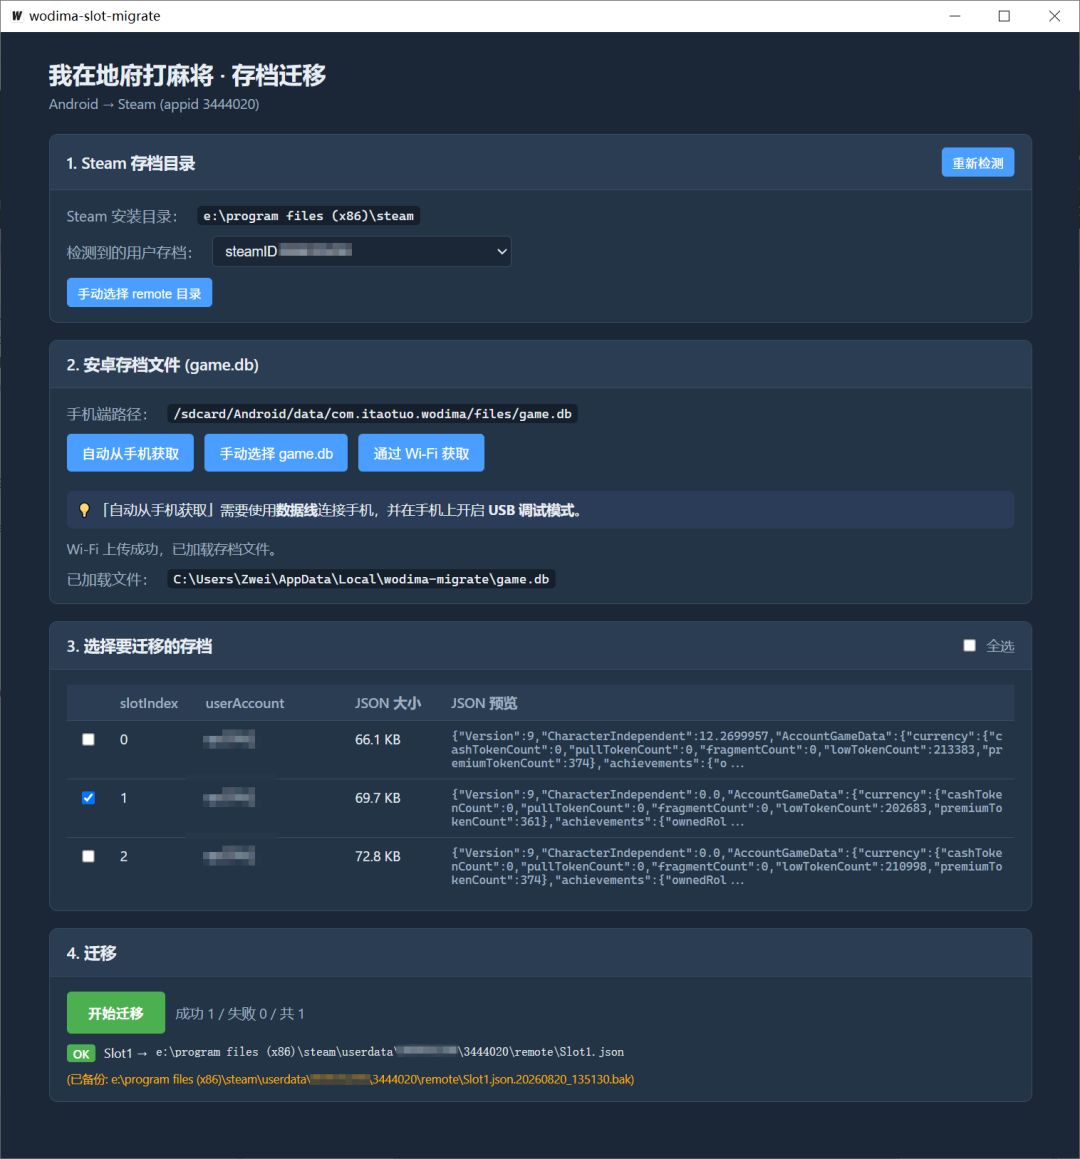The width and height of the screenshot is (1080, 1159).
Task: Click the Wi-Fi 上传成功 status message
Action: [x=173, y=549]
